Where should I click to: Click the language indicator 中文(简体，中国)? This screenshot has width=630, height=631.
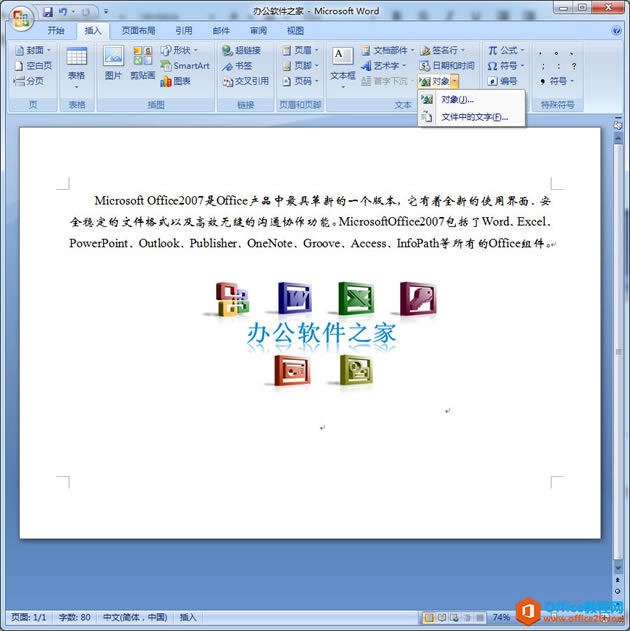tap(135, 617)
